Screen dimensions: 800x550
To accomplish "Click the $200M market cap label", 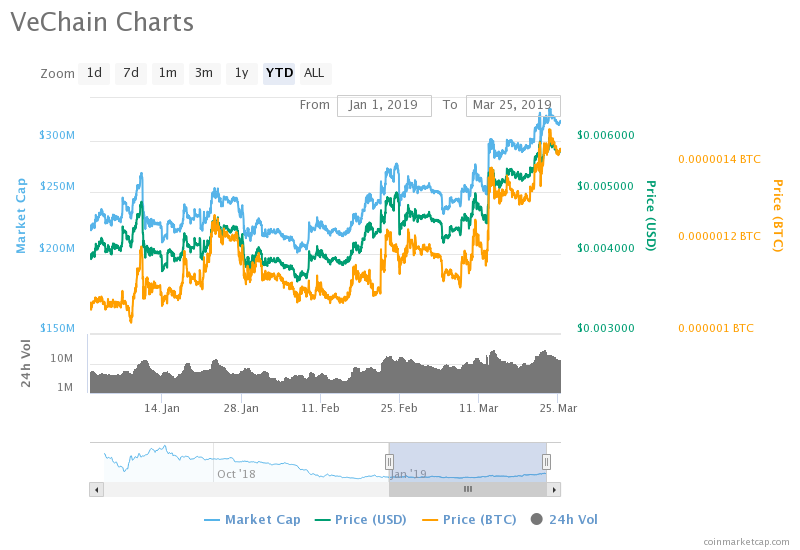I will pos(57,248).
